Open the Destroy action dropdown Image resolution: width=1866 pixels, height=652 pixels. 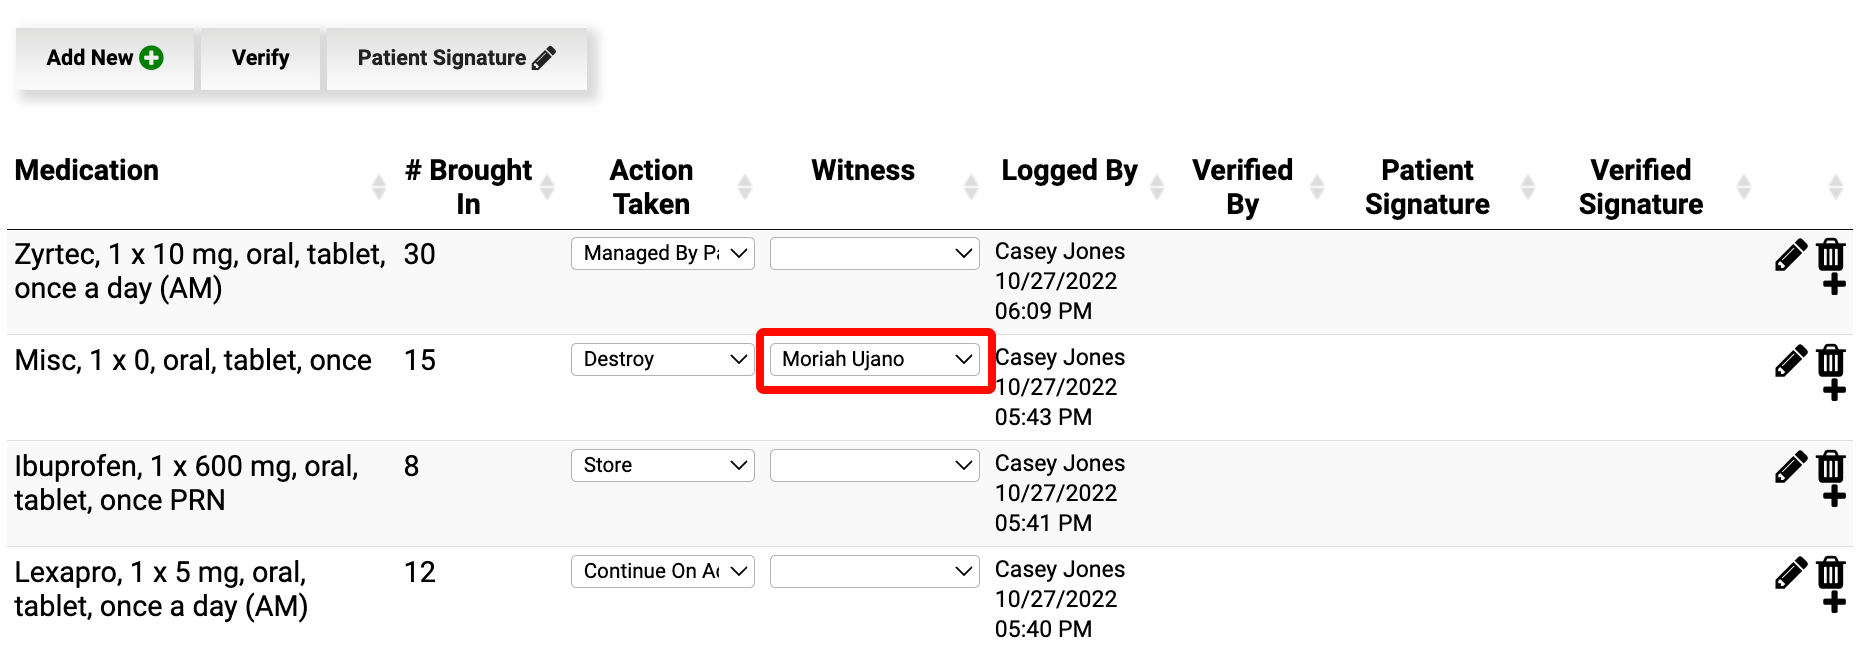point(663,360)
